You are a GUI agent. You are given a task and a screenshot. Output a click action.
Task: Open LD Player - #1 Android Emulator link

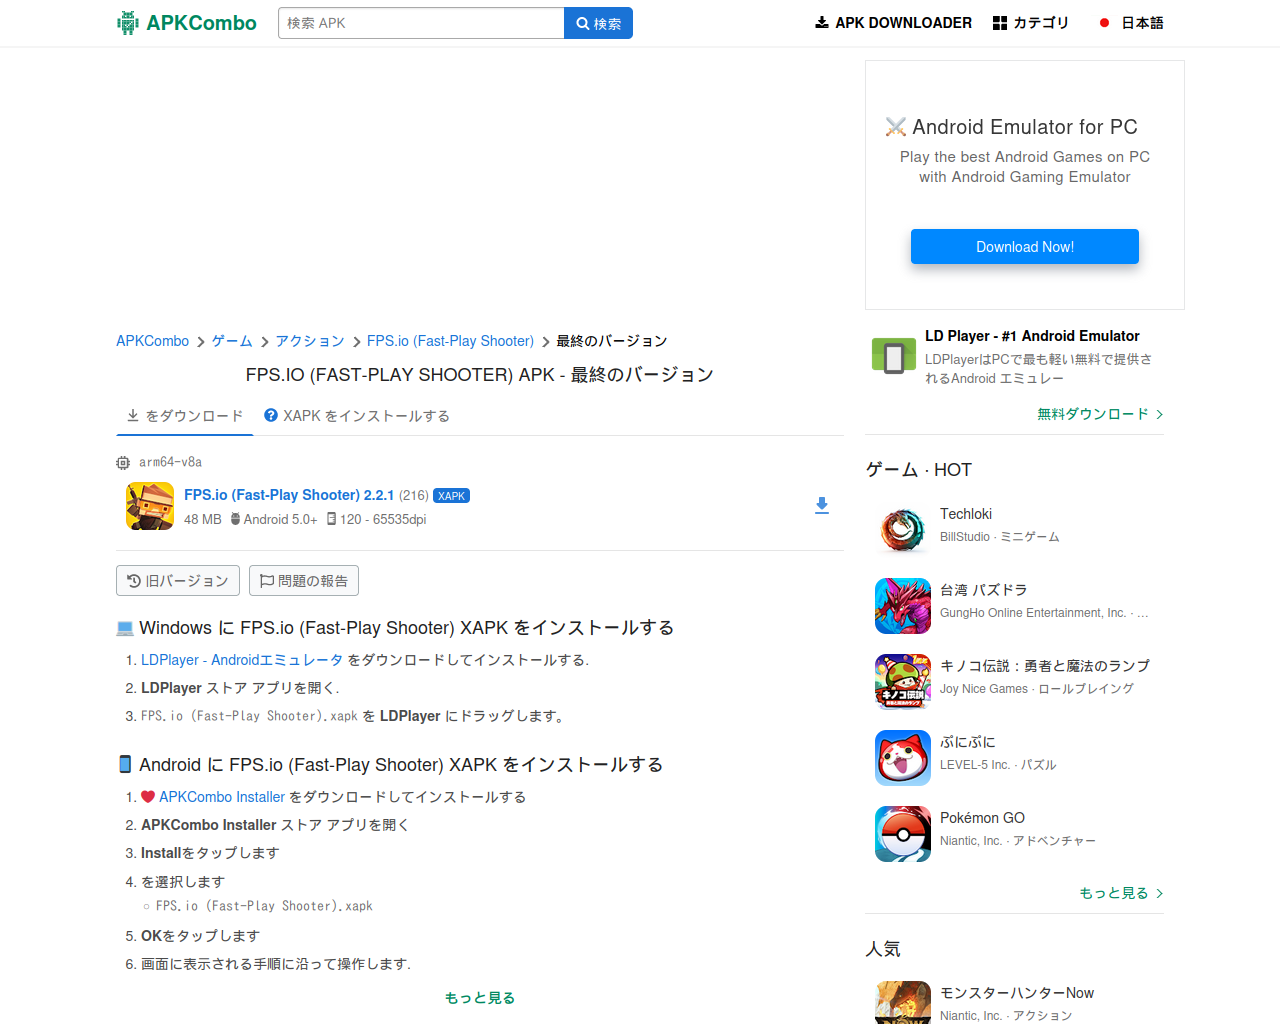click(x=1032, y=336)
